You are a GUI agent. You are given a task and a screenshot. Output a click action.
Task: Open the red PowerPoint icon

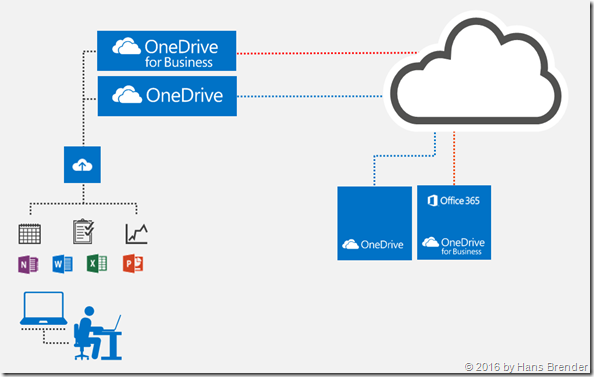click(x=133, y=264)
